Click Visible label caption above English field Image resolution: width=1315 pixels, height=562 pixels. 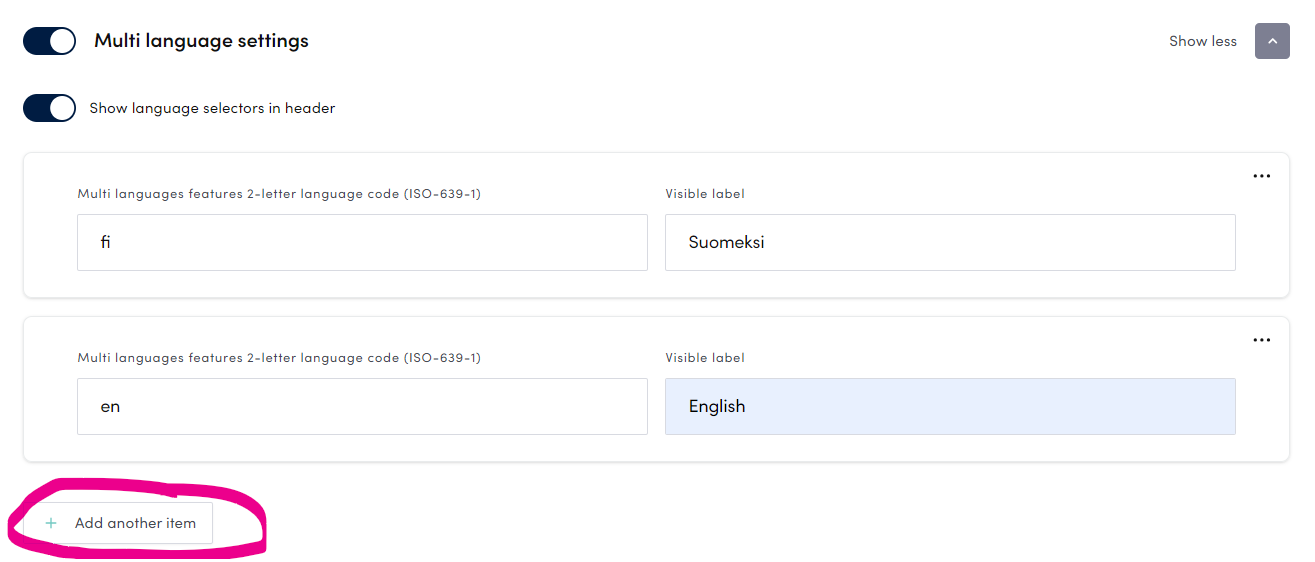click(704, 358)
